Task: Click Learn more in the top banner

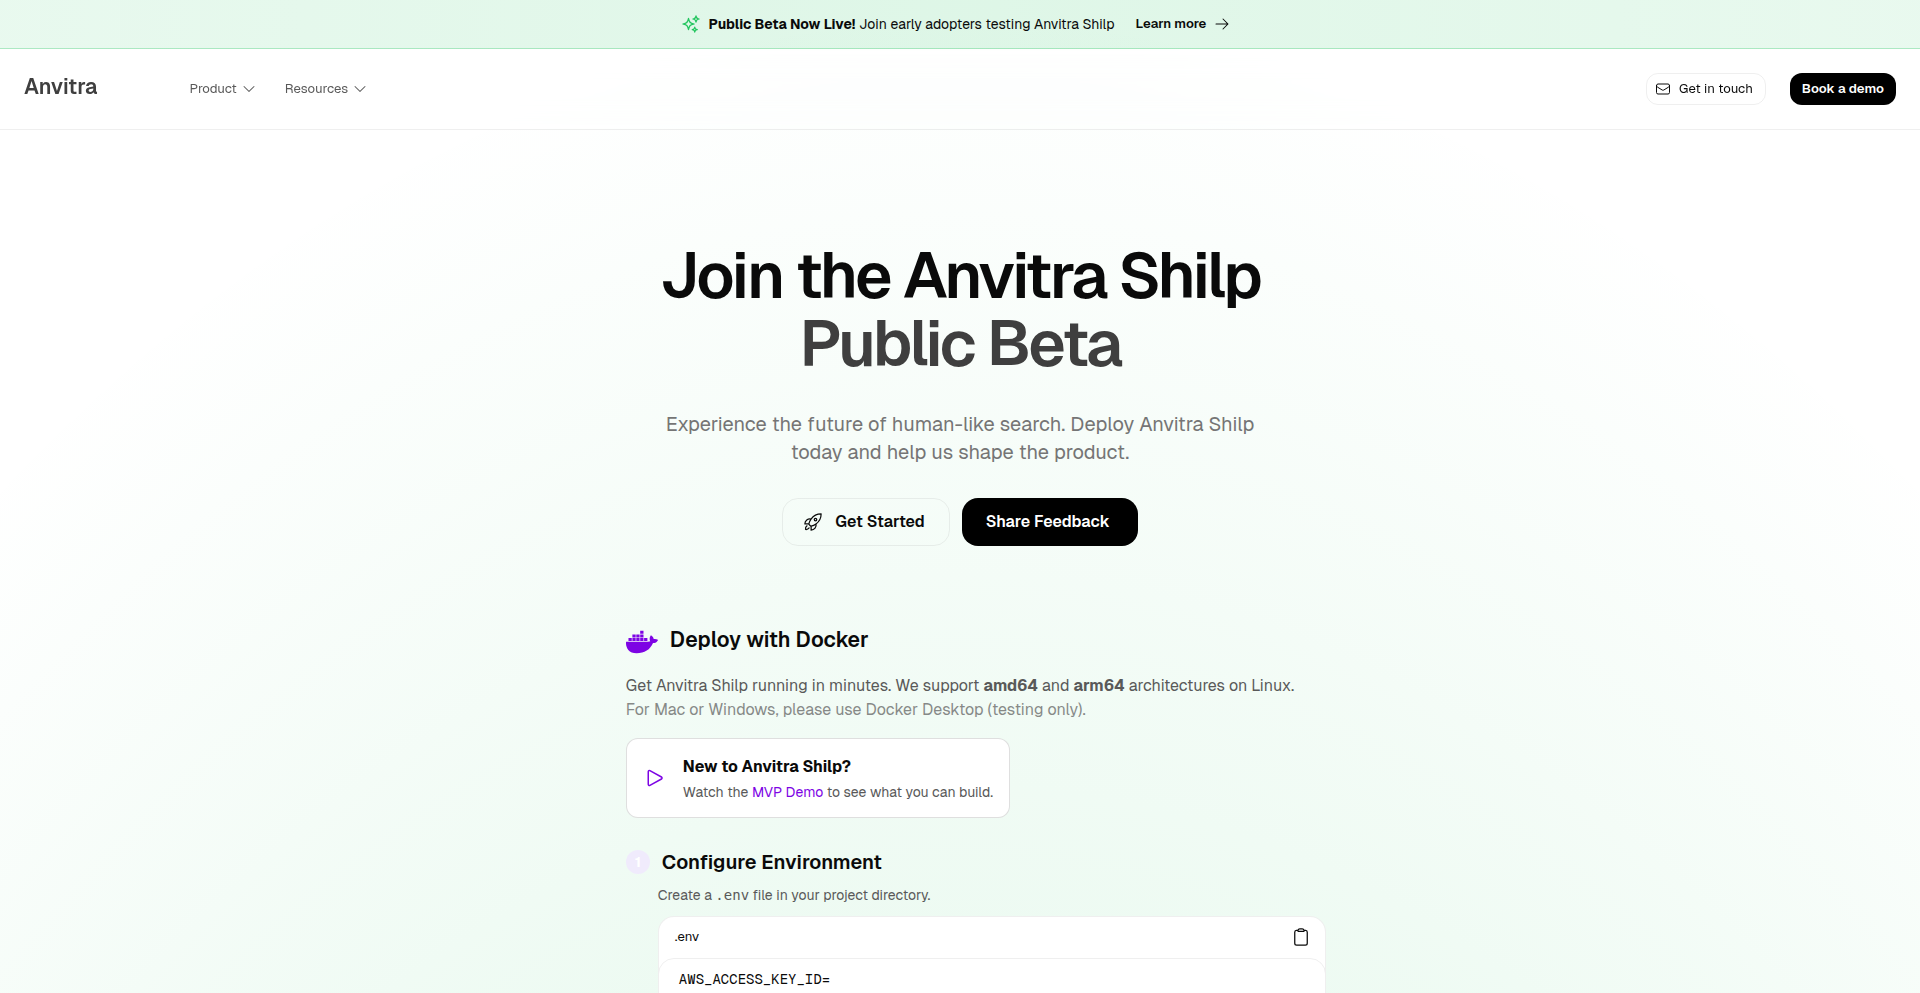Action: click(x=1172, y=23)
